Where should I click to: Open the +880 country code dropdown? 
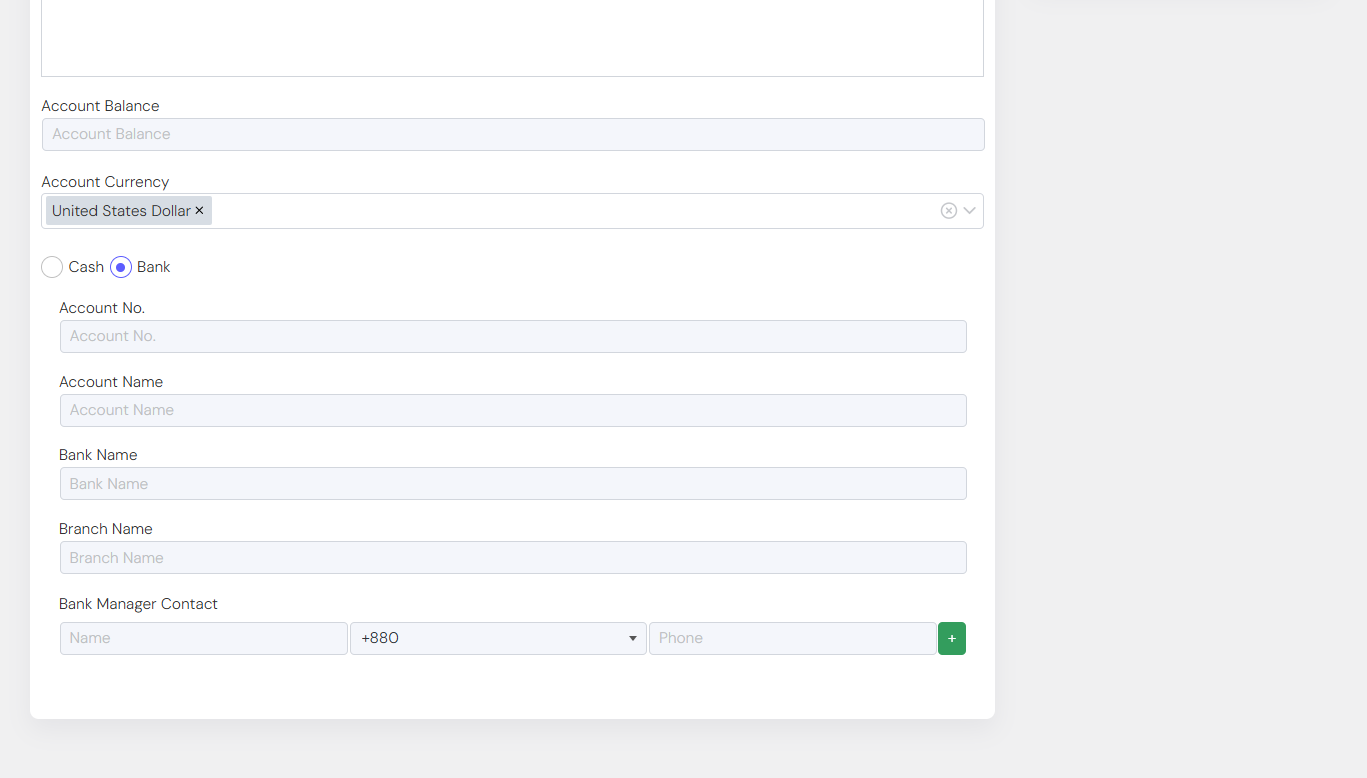[498, 638]
